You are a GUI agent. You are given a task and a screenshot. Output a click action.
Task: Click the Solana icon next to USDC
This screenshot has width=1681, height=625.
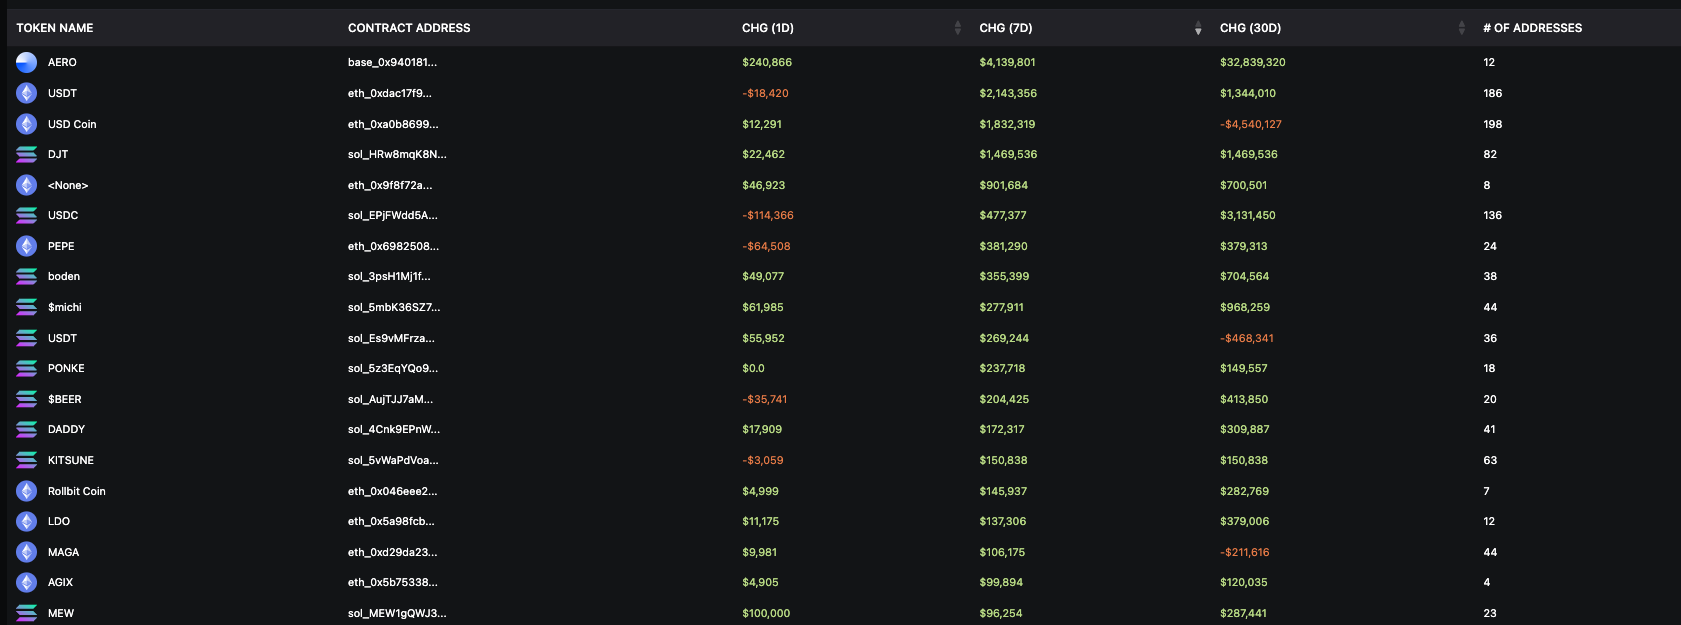click(27, 215)
